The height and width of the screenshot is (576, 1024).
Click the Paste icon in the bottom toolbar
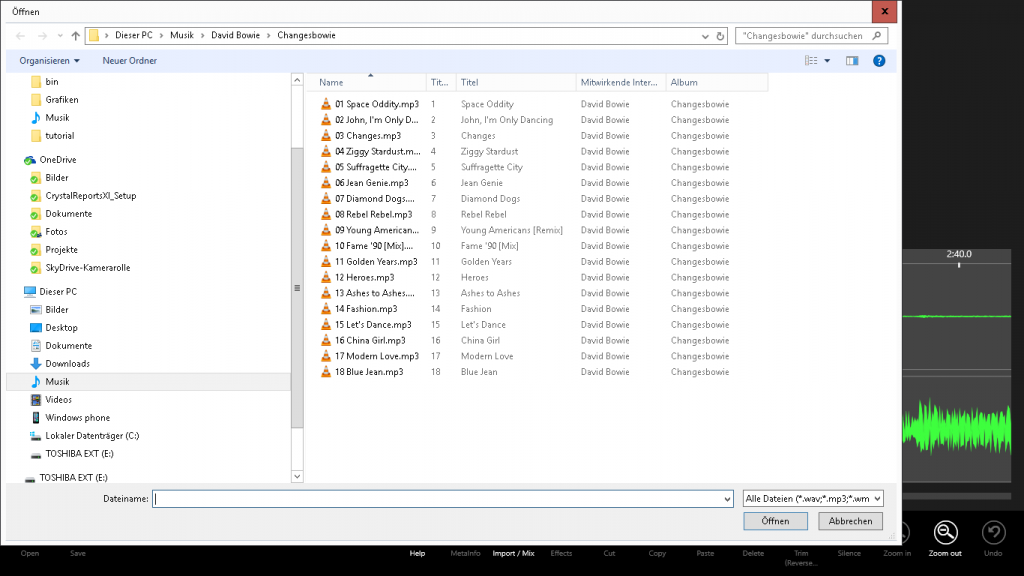(705, 553)
